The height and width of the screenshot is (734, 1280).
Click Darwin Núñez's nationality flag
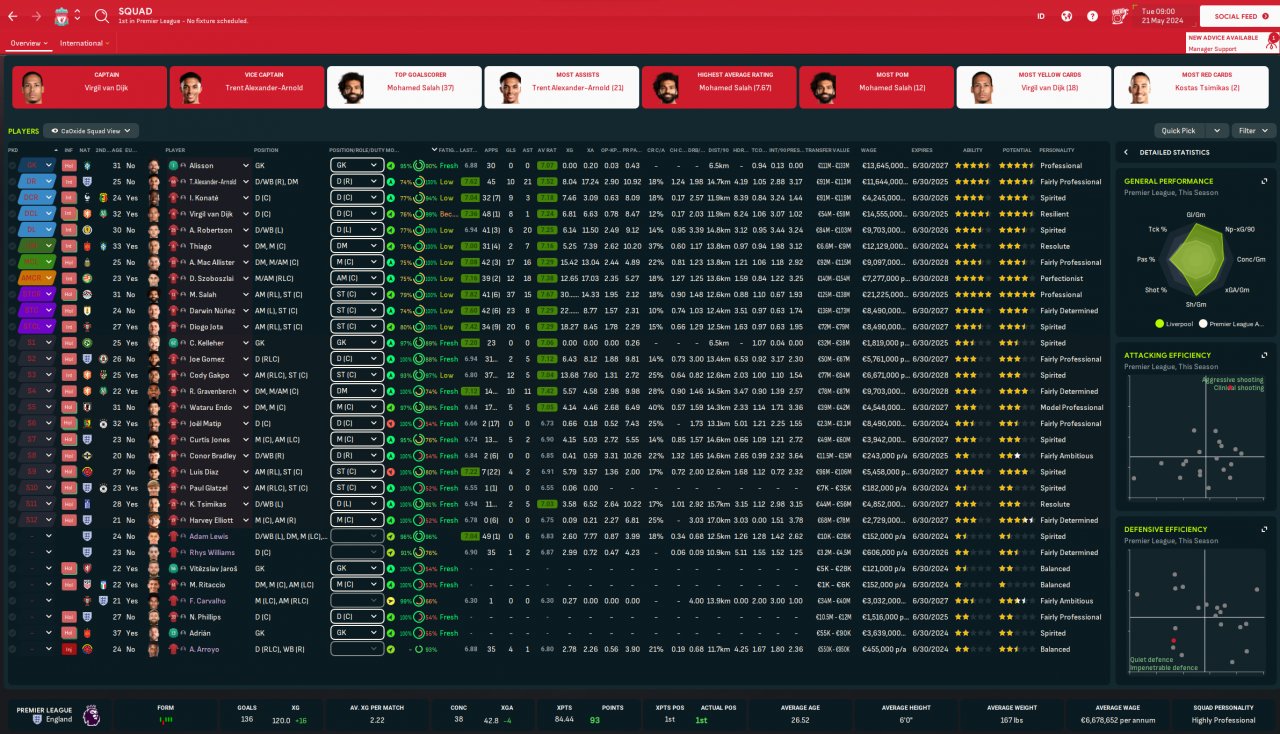tap(86, 311)
